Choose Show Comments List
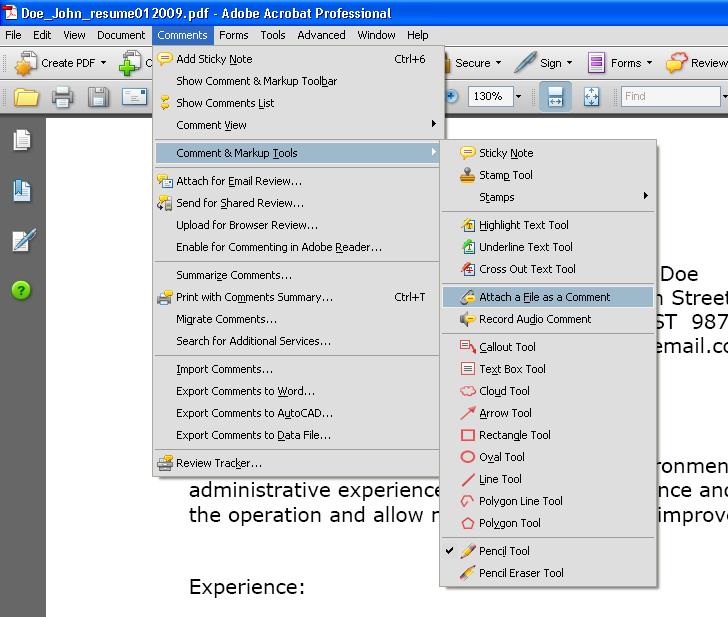728x617 pixels. (x=297, y=103)
